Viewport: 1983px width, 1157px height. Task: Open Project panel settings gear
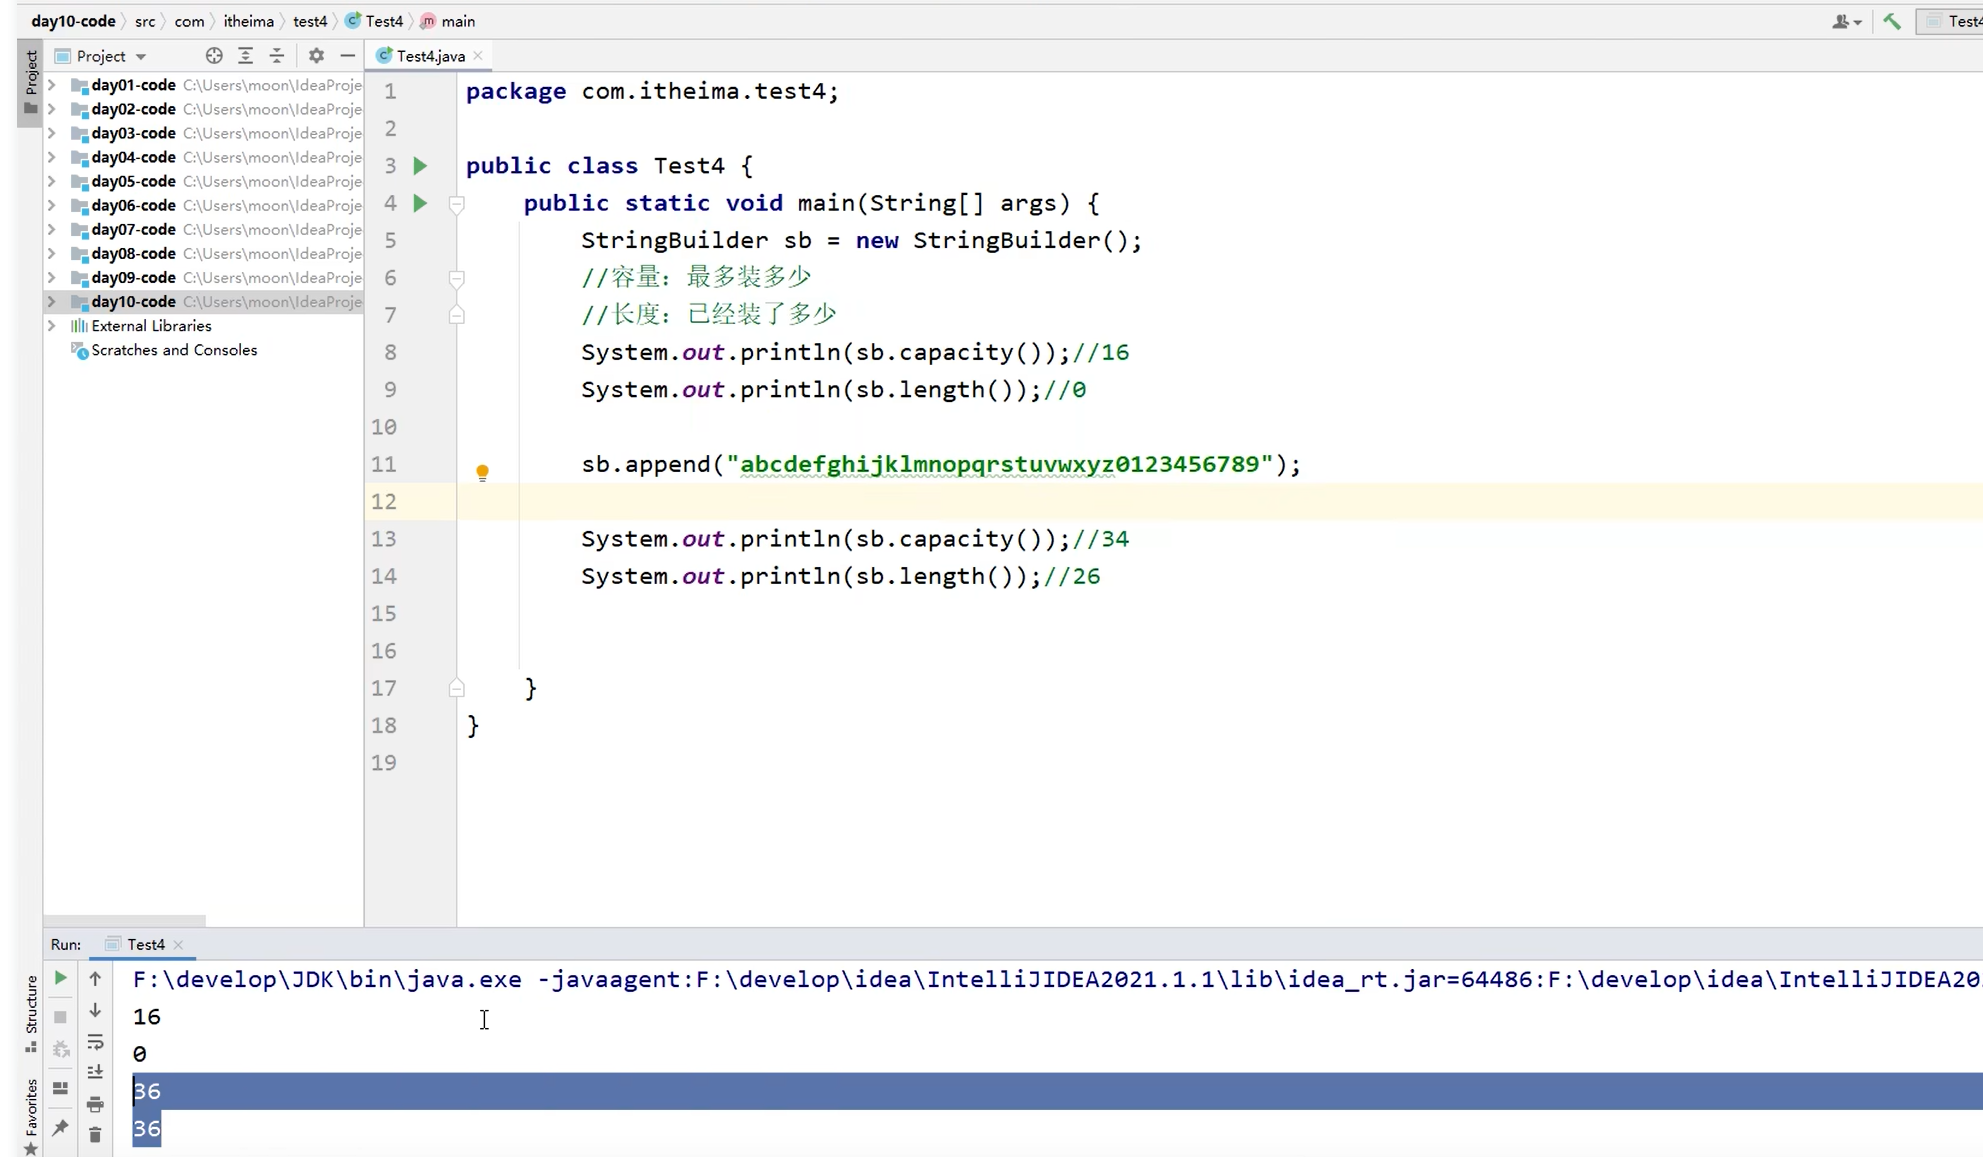(316, 56)
